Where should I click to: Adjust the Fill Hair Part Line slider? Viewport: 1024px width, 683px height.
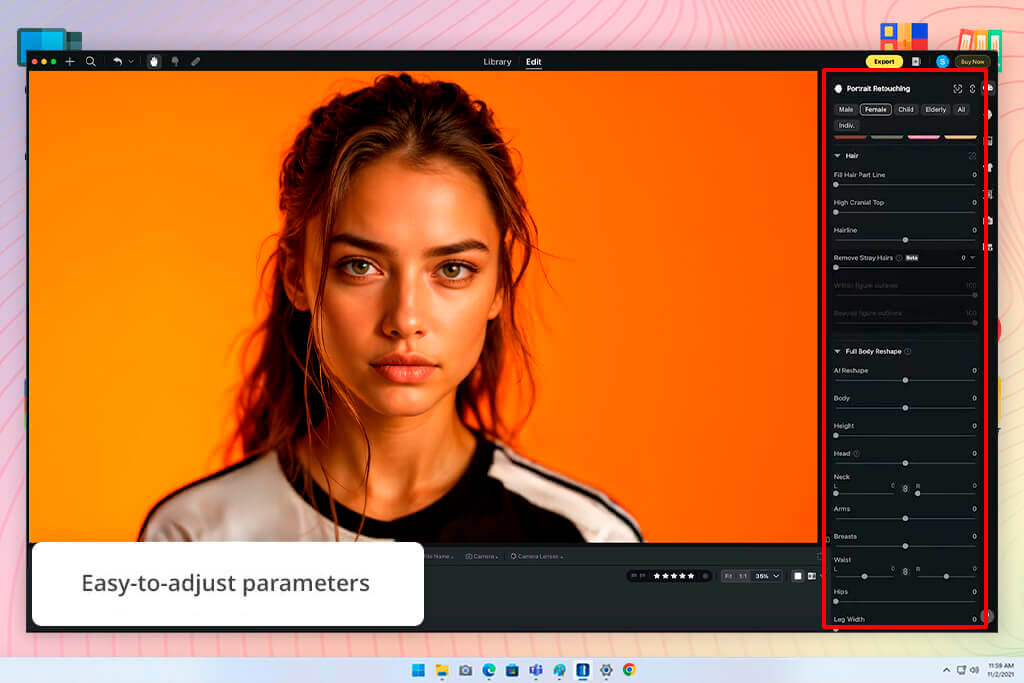905,185
